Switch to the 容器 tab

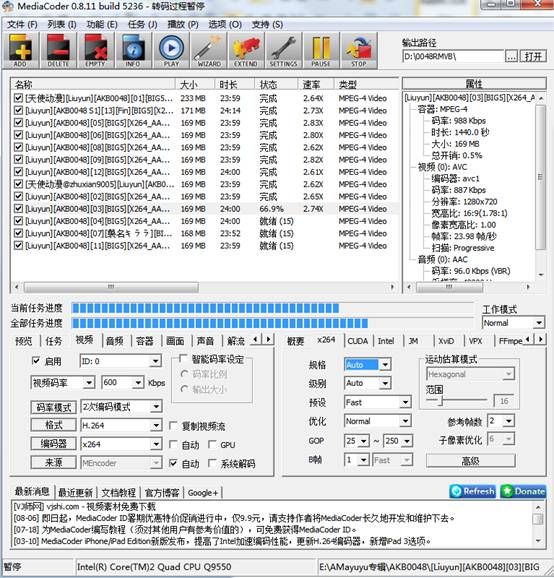point(145,341)
